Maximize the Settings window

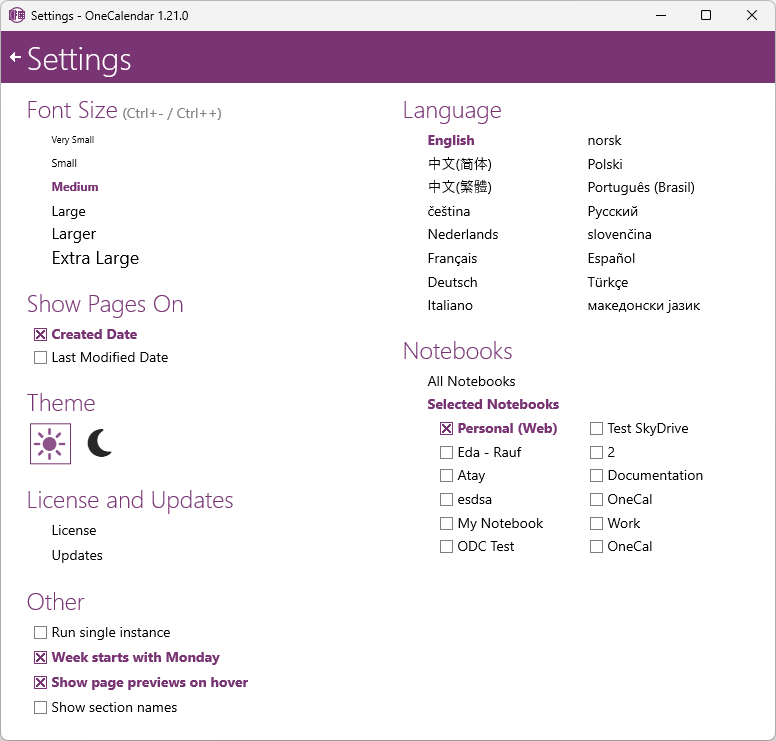pyautogui.click(x=706, y=15)
